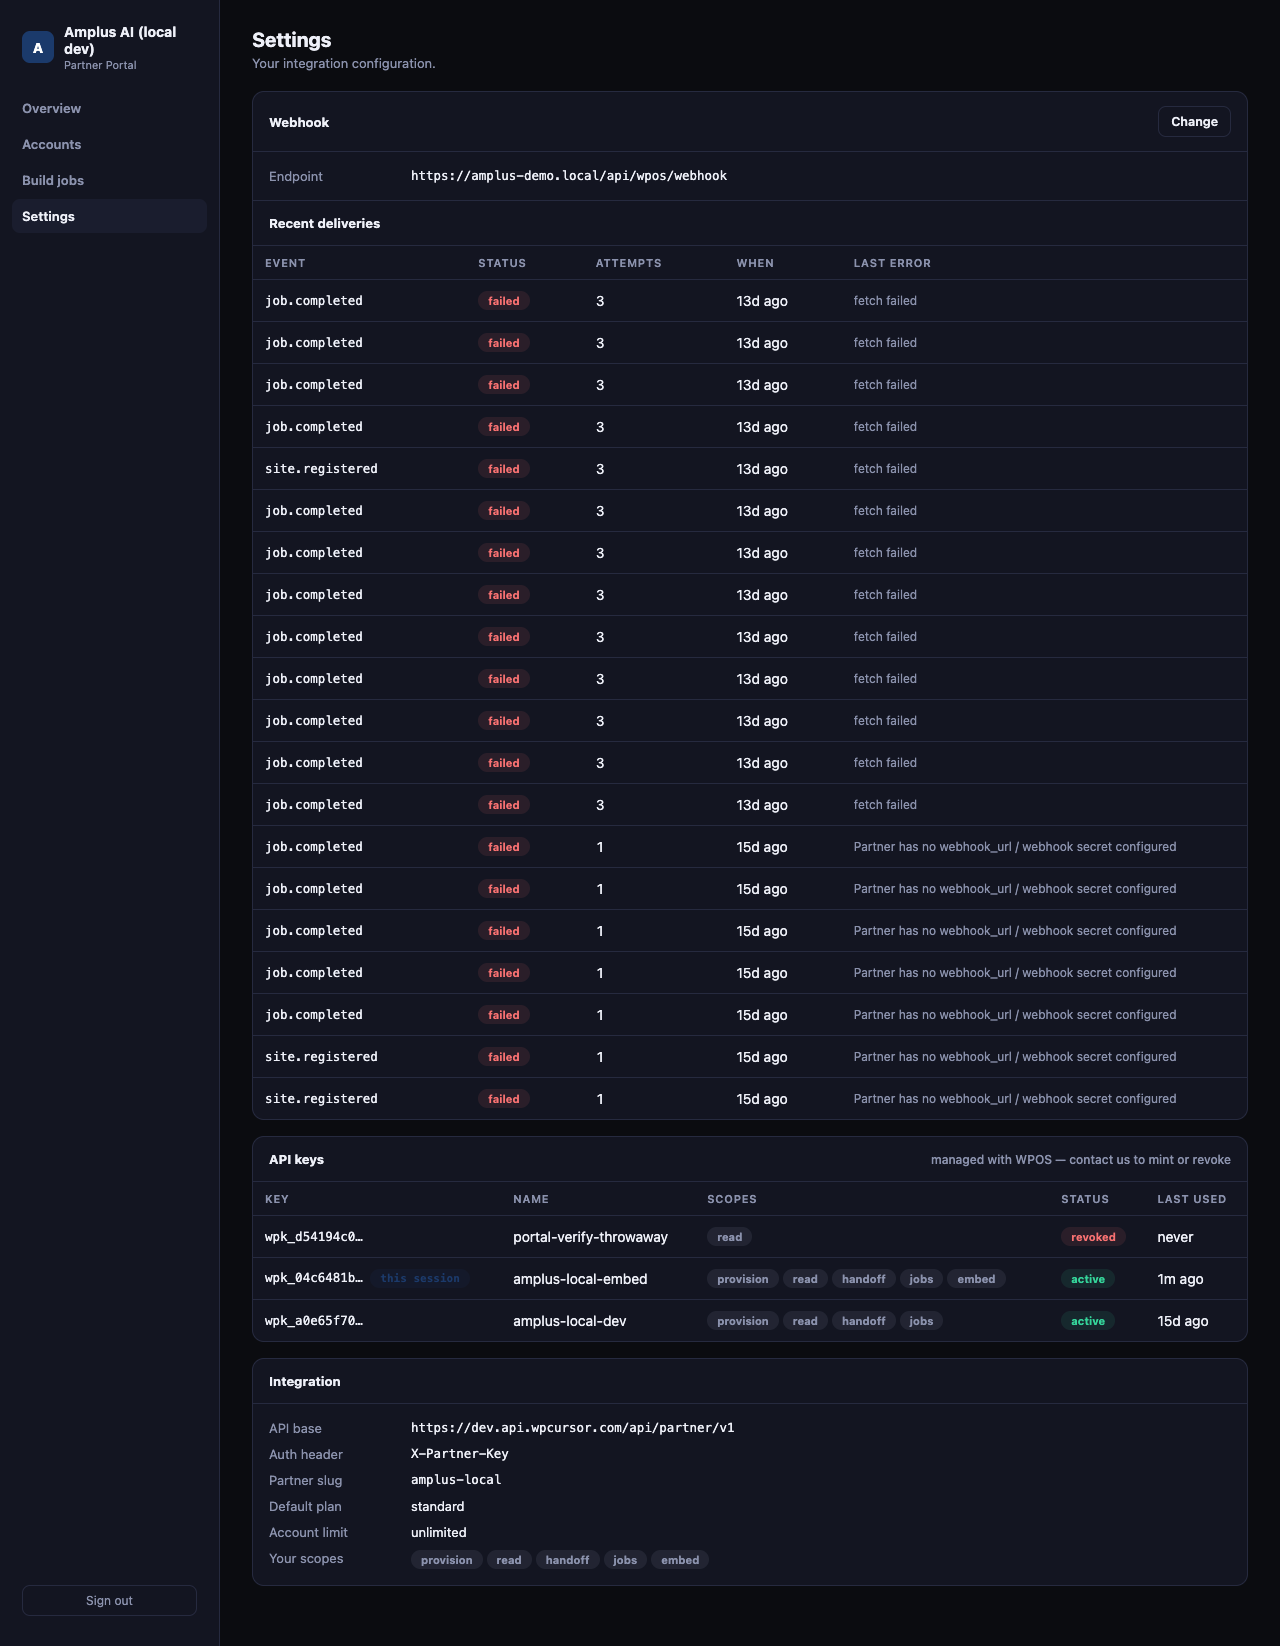Click embed badge under Your scopes
The height and width of the screenshot is (1646, 1280).
[680, 1560]
